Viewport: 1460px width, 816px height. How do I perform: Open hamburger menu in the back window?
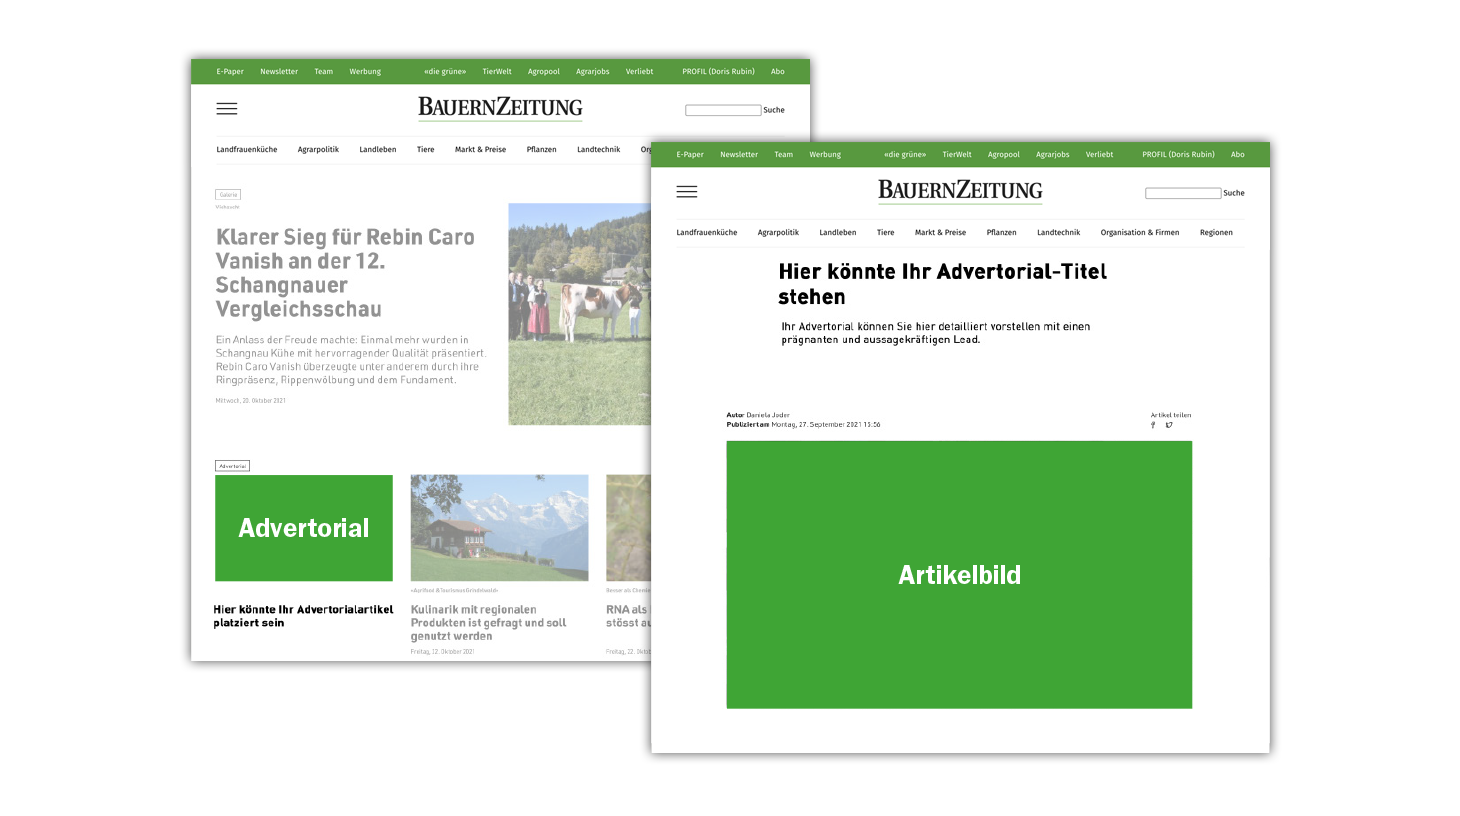[227, 109]
